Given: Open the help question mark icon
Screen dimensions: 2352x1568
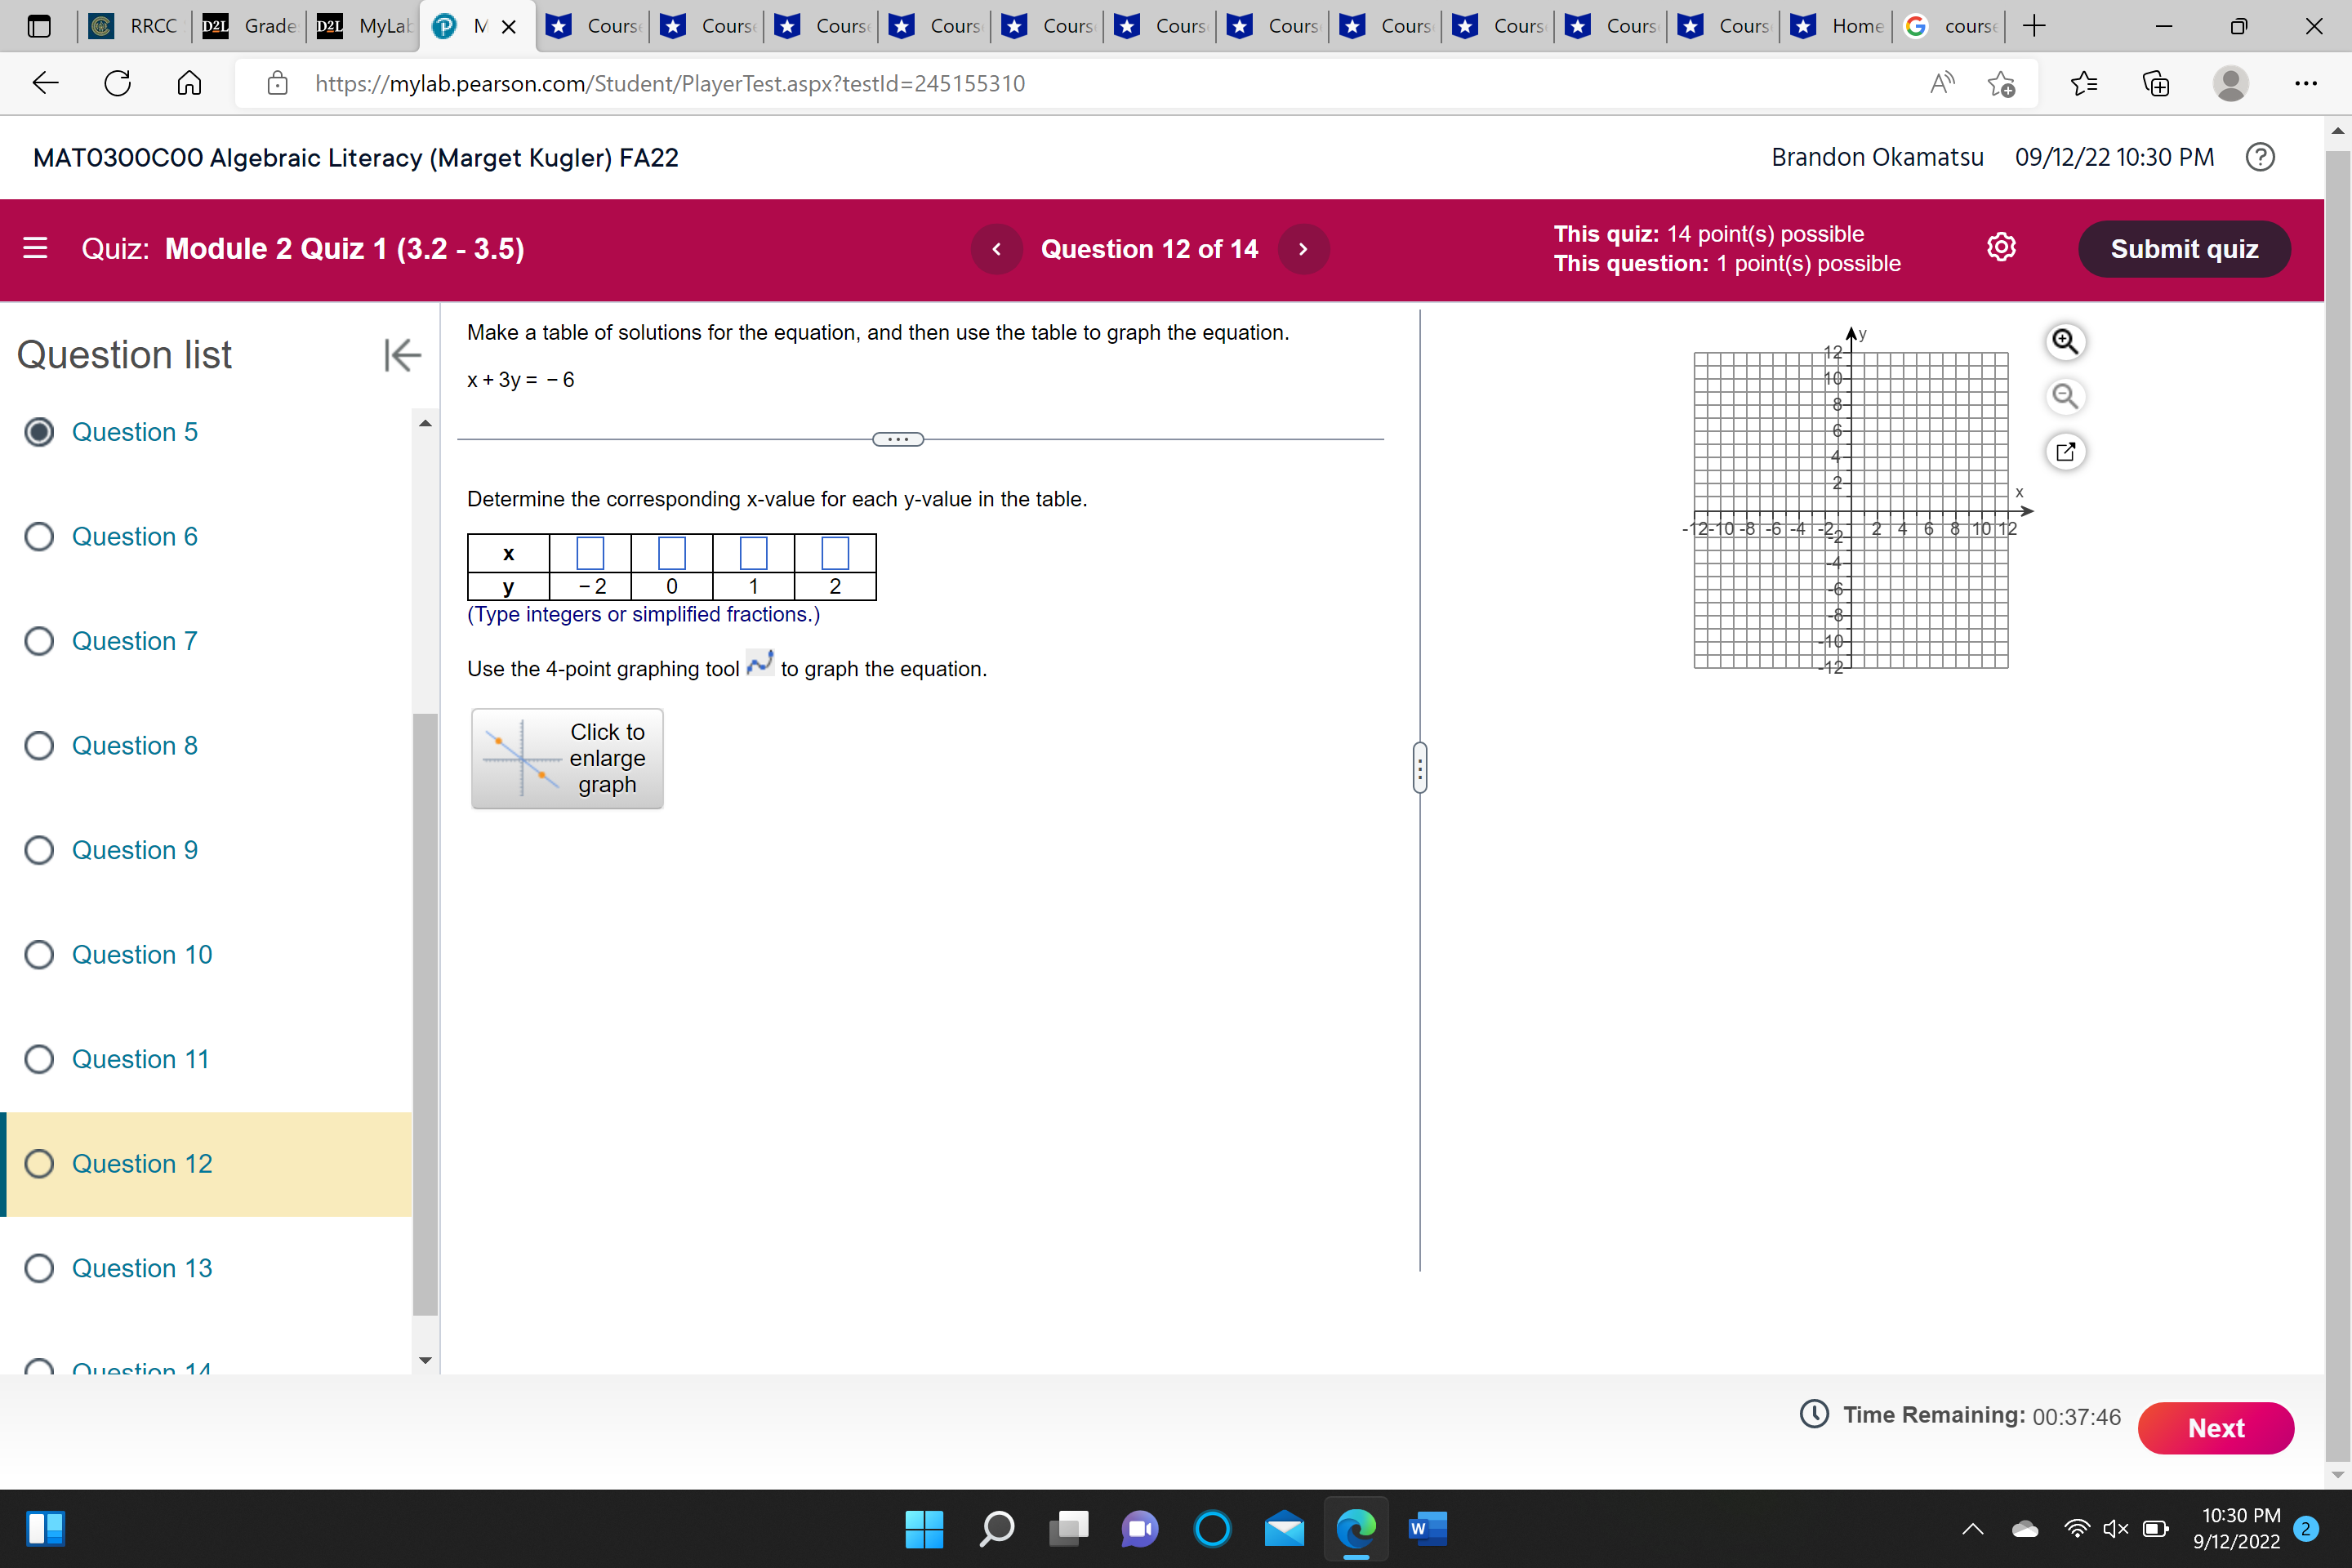Looking at the screenshot, I should (x=2259, y=157).
